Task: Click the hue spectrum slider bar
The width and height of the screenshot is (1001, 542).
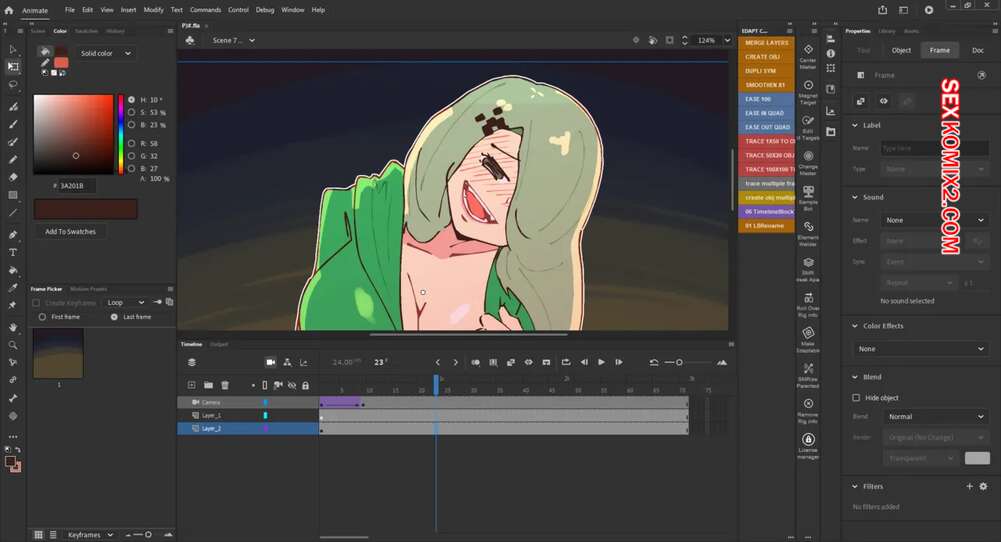Action: [x=121, y=135]
